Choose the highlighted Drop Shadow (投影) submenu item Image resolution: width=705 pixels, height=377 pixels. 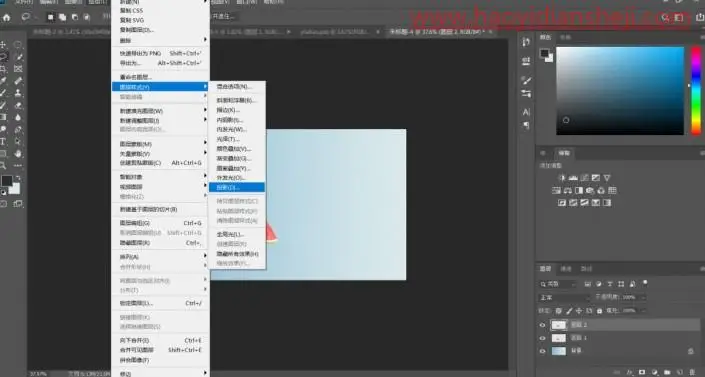[x=236, y=188]
